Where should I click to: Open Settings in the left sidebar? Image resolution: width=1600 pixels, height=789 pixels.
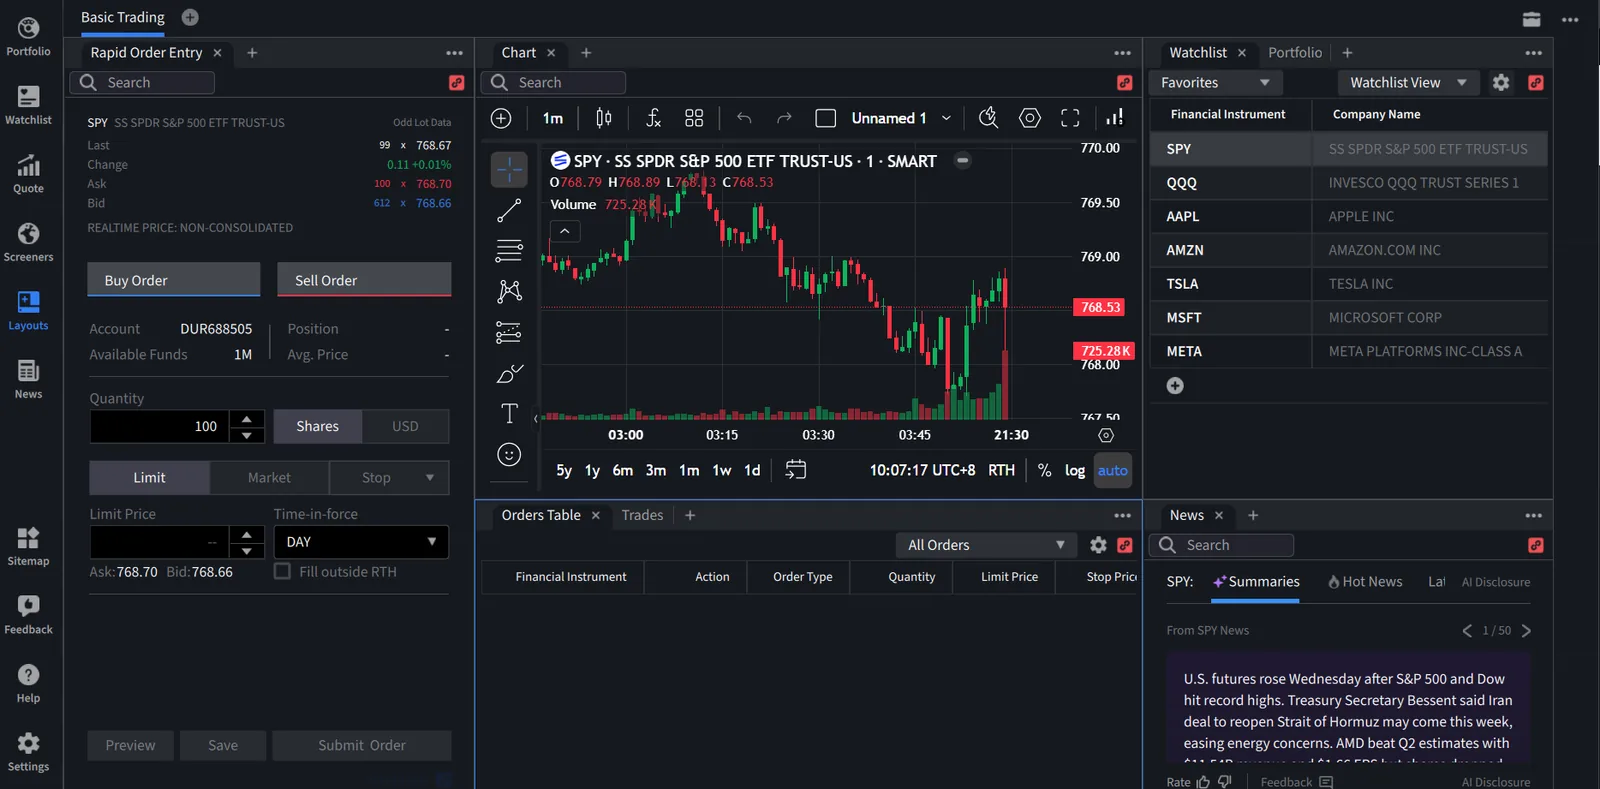tap(28, 752)
